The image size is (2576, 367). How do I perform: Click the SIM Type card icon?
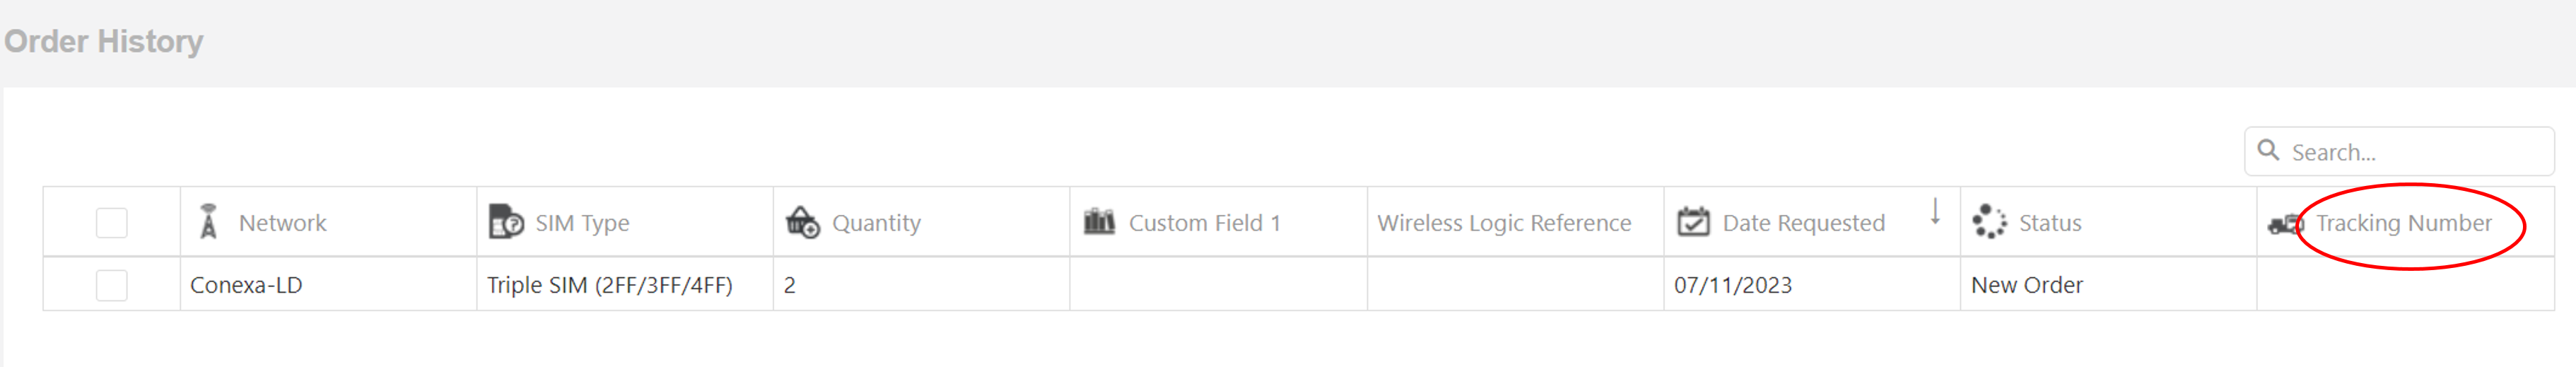pos(506,222)
